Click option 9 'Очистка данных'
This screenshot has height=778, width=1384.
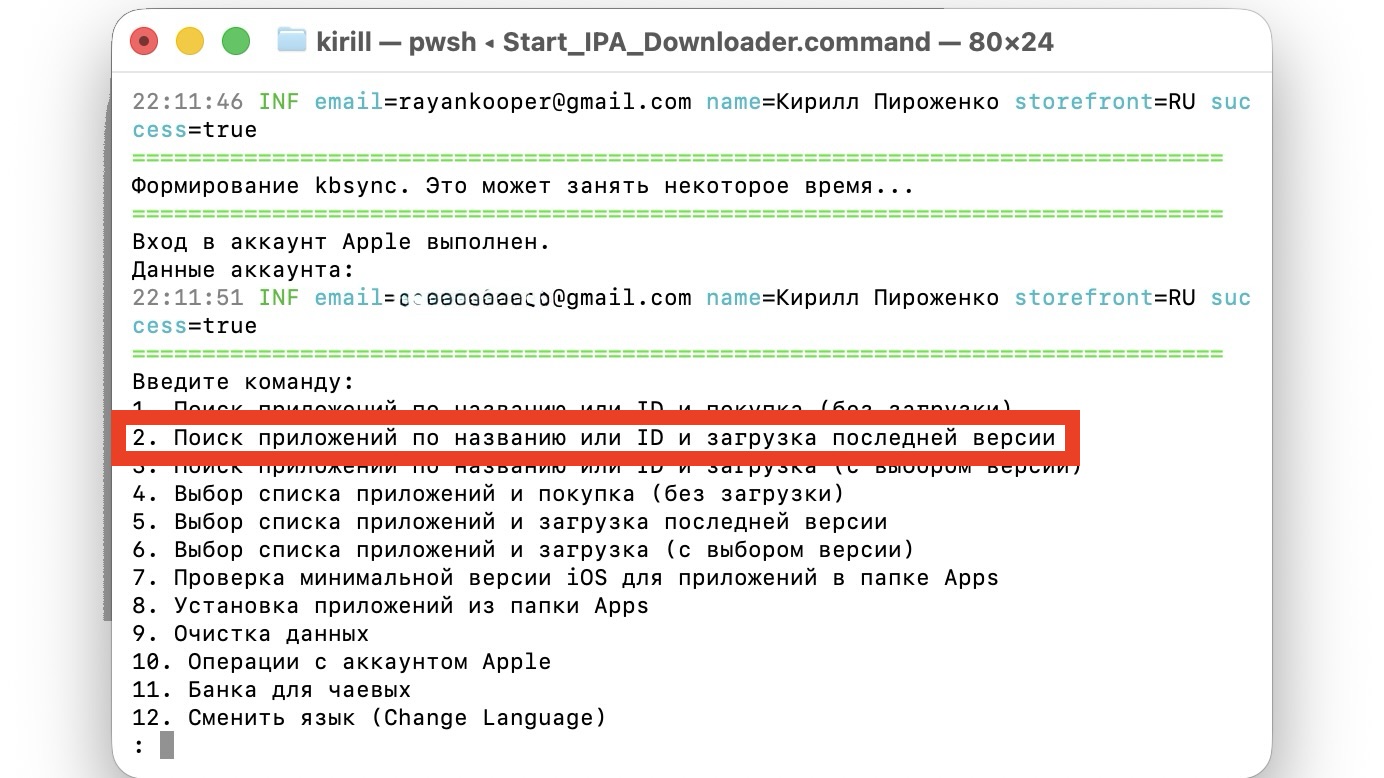[250, 634]
